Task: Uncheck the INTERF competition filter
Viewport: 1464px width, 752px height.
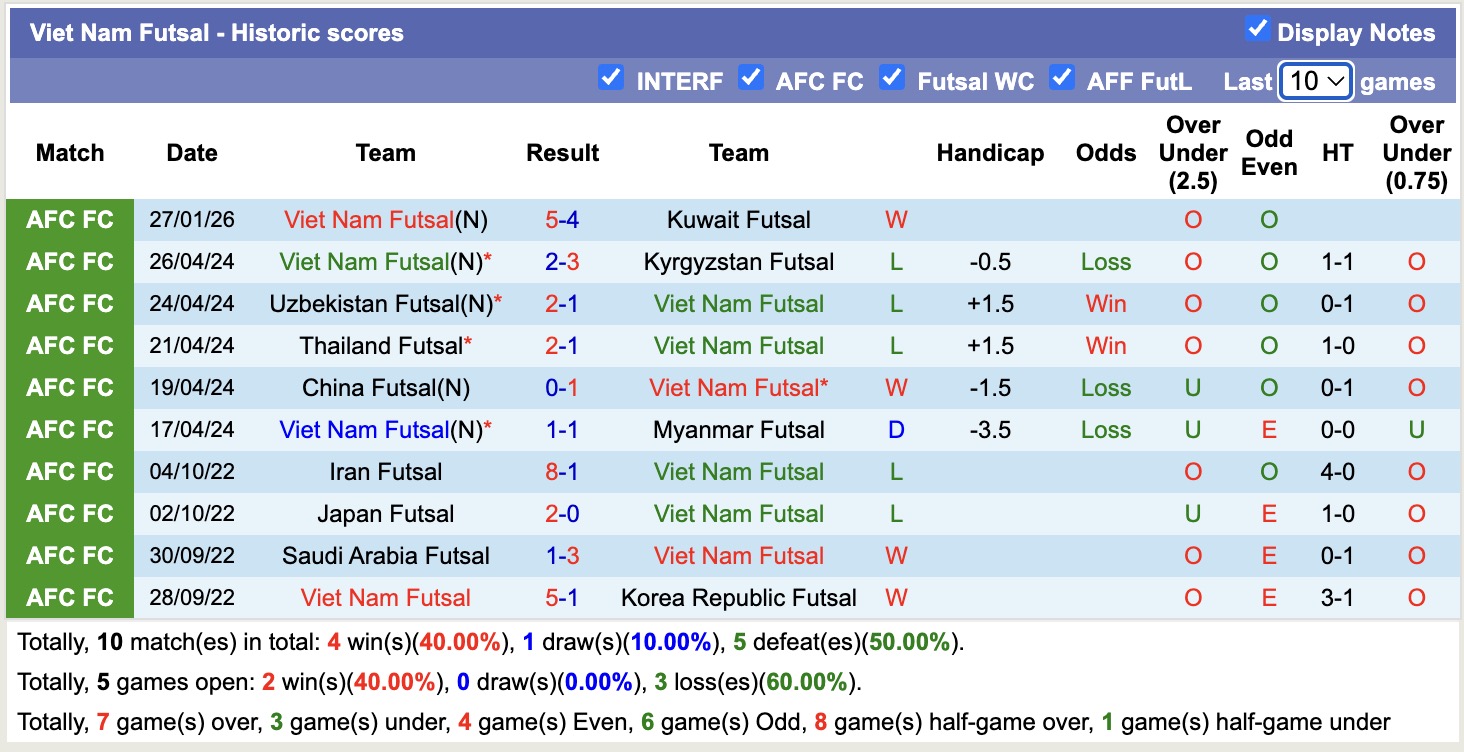Action: (611, 75)
